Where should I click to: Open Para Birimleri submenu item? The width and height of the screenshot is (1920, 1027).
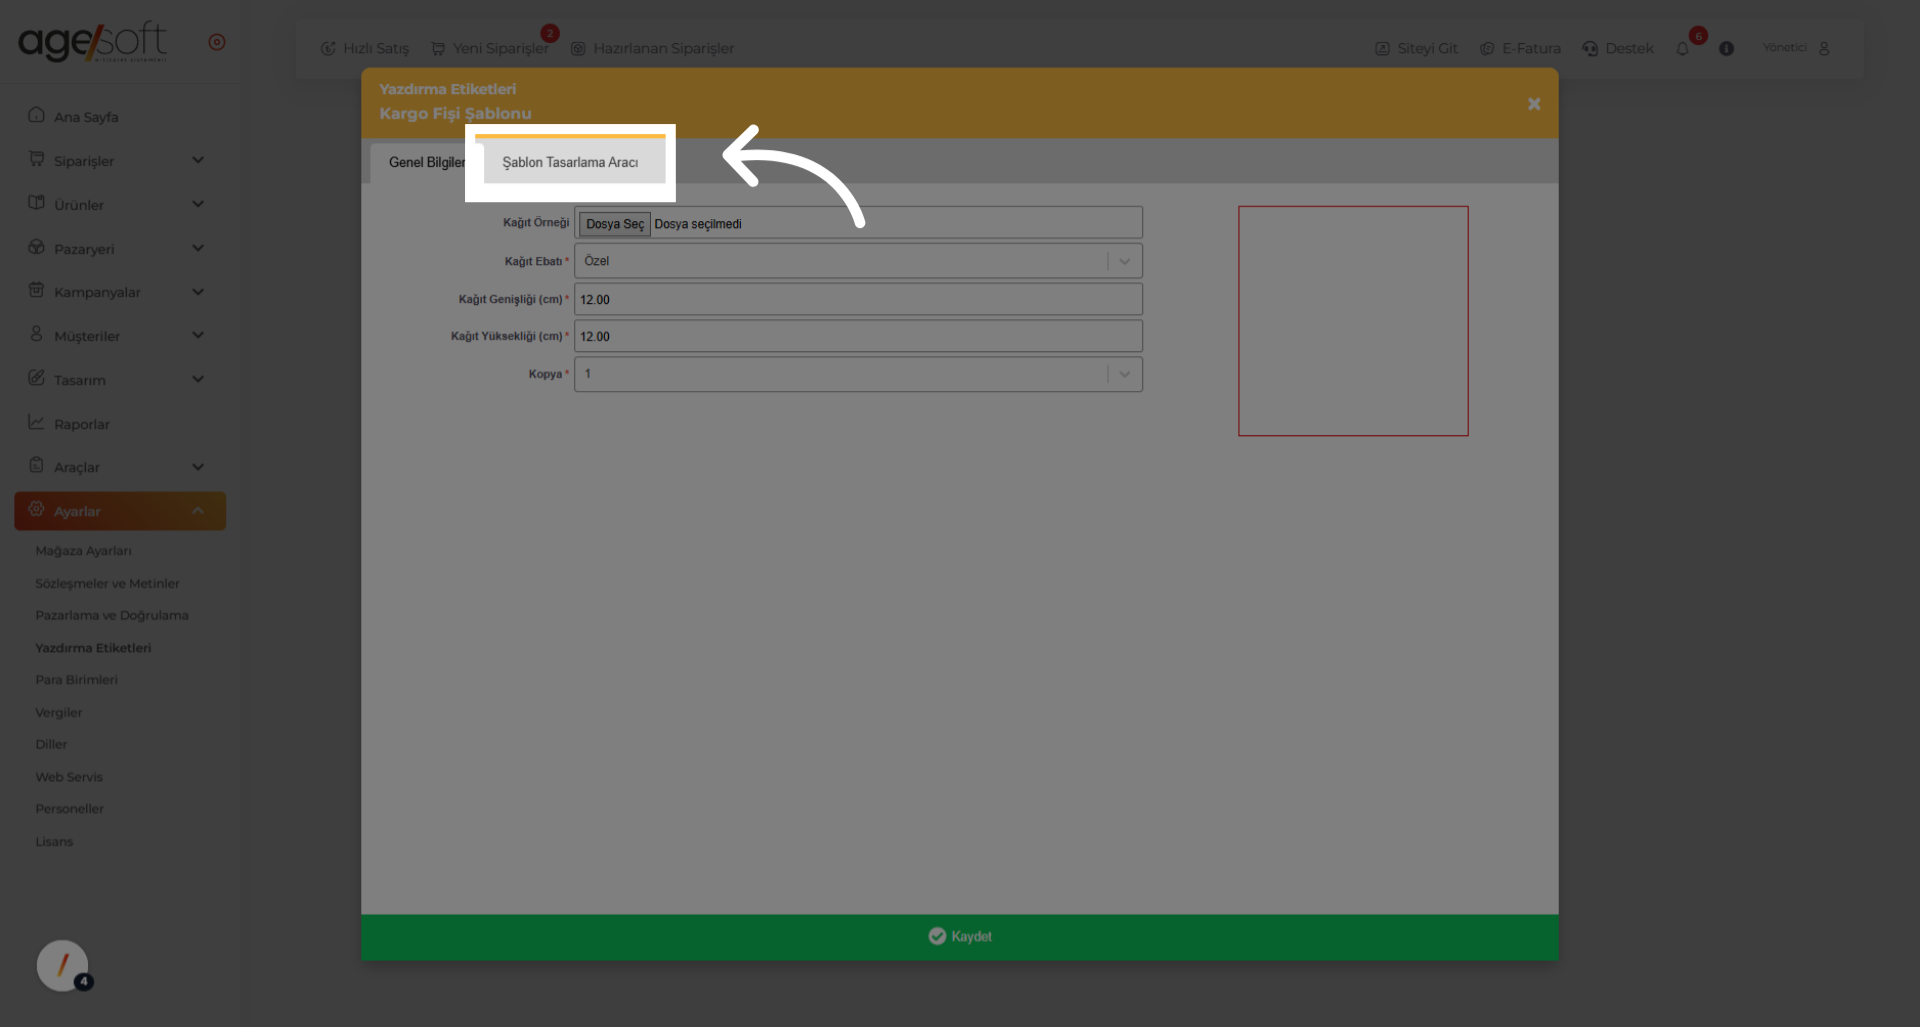coord(76,680)
